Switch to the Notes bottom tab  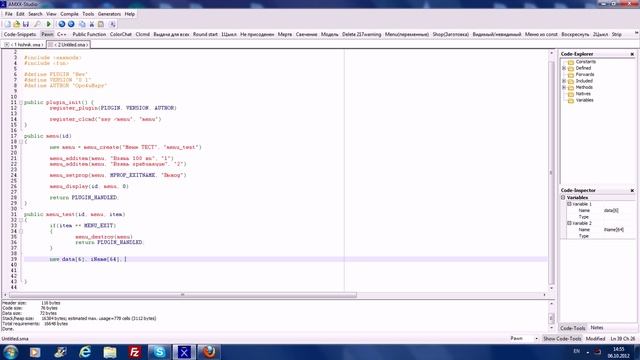tap(597, 328)
